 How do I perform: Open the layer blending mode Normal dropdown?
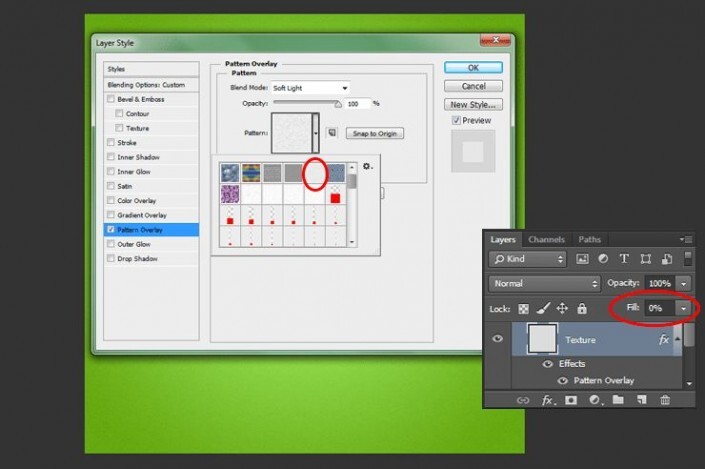tap(544, 284)
